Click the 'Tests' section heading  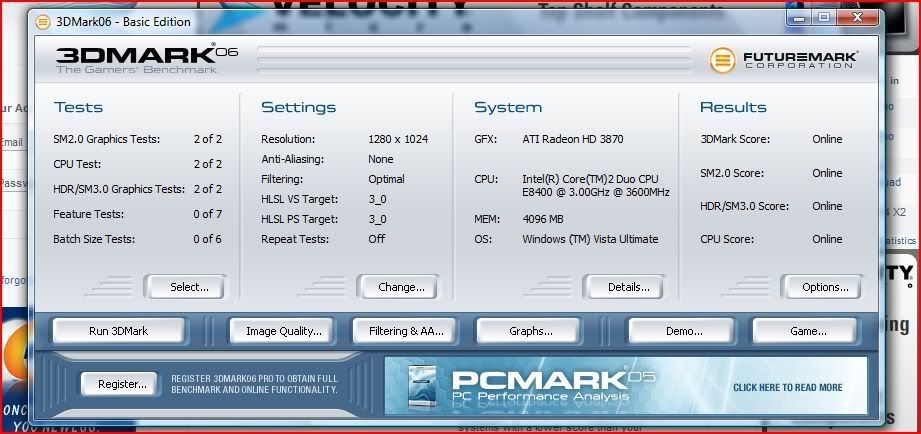tap(78, 107)
